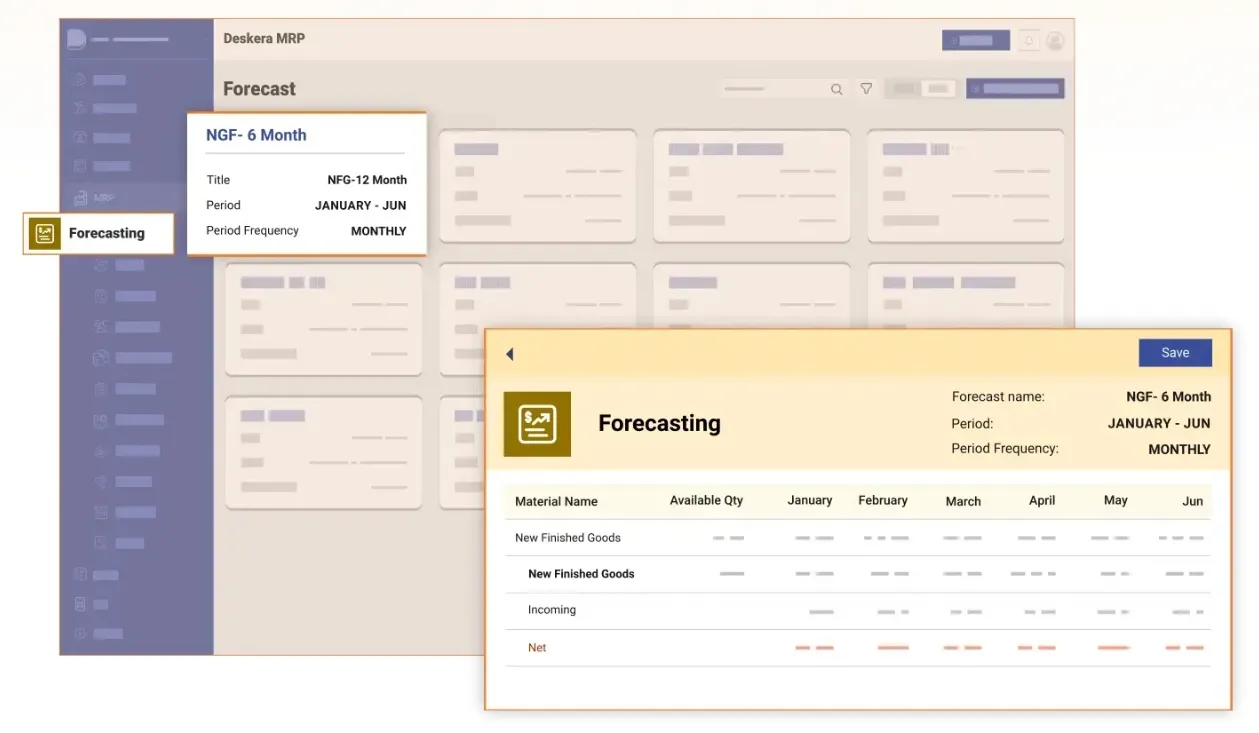Click the Deskera MRP title
The image size is (1259, 733).
pos(264,39)
